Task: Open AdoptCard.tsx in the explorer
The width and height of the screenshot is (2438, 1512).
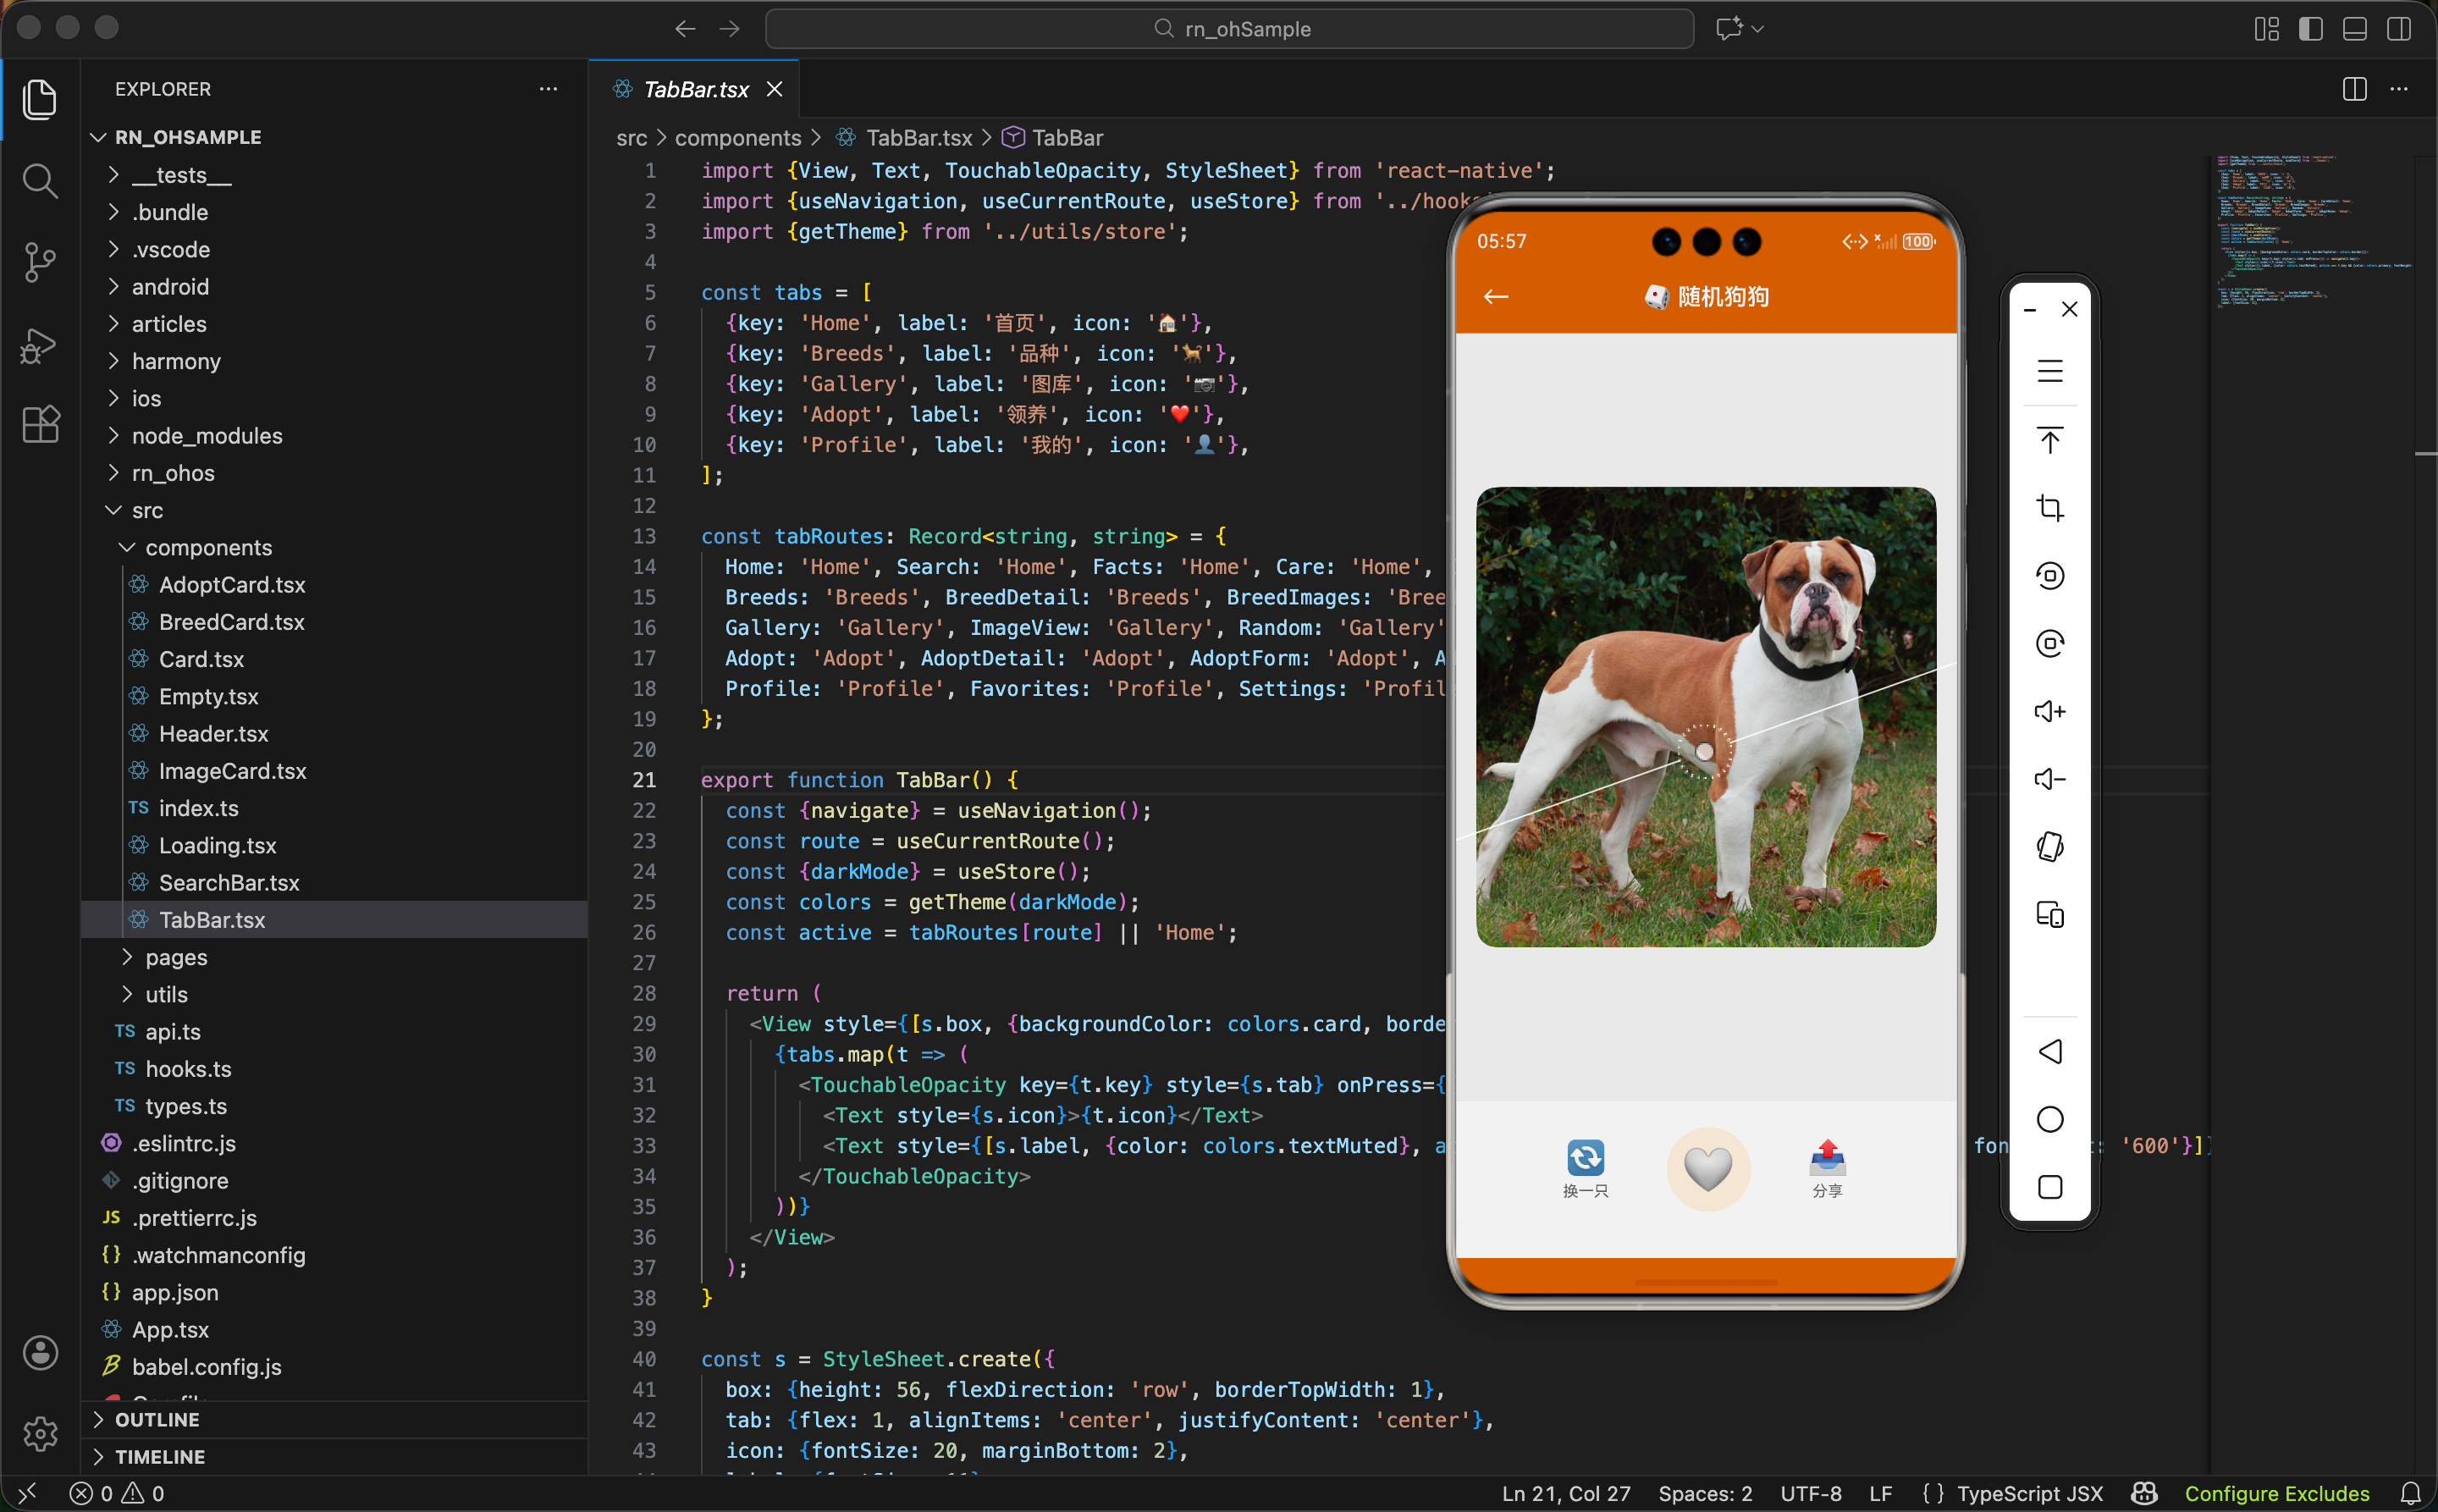Action: click(x=334, y=585)
